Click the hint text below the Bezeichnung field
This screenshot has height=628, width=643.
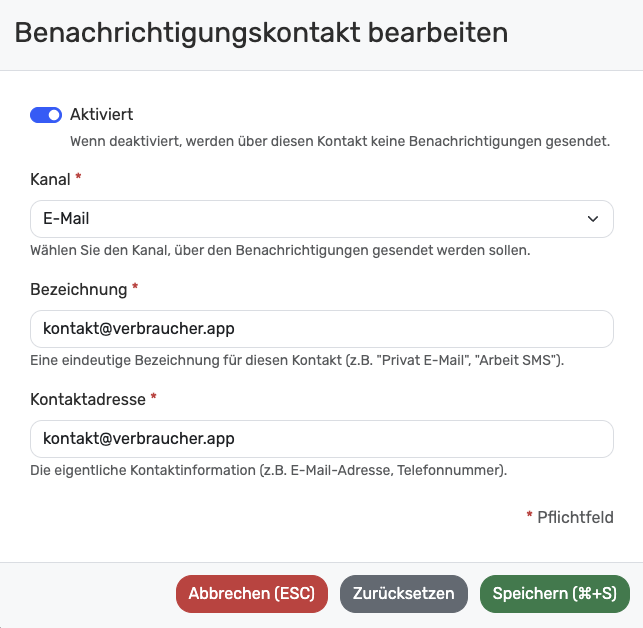pyautogui.click(x=297, y=360)
